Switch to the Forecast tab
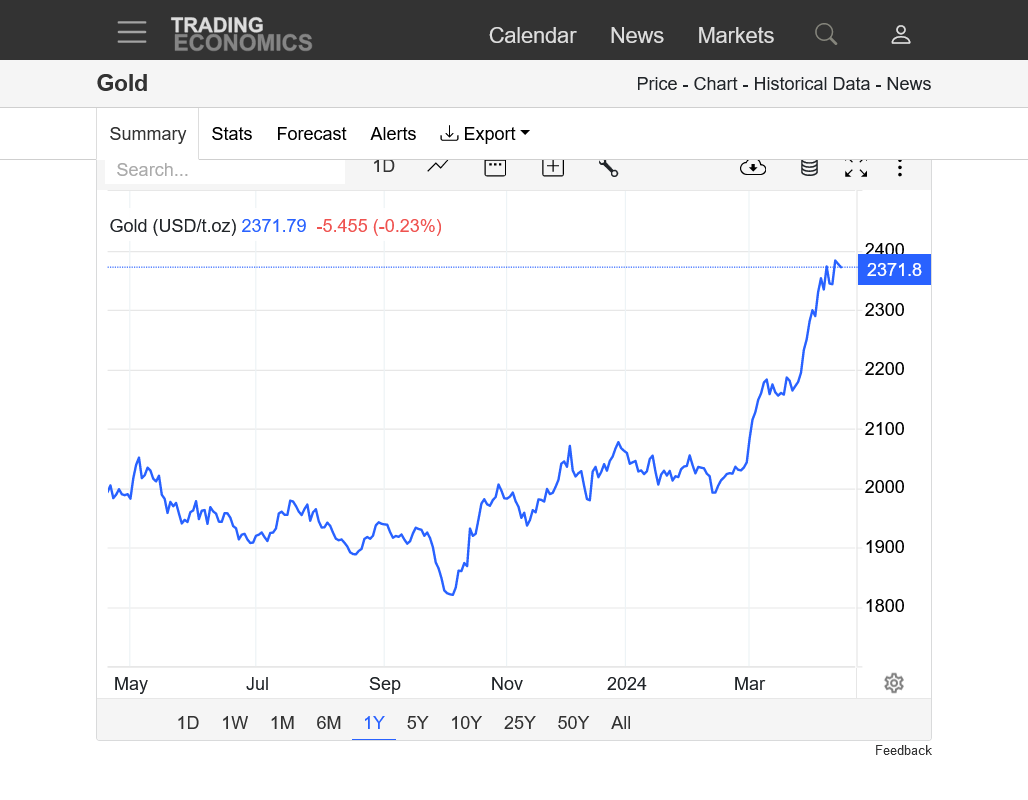 pyautogui.click(x=311, y=134)
